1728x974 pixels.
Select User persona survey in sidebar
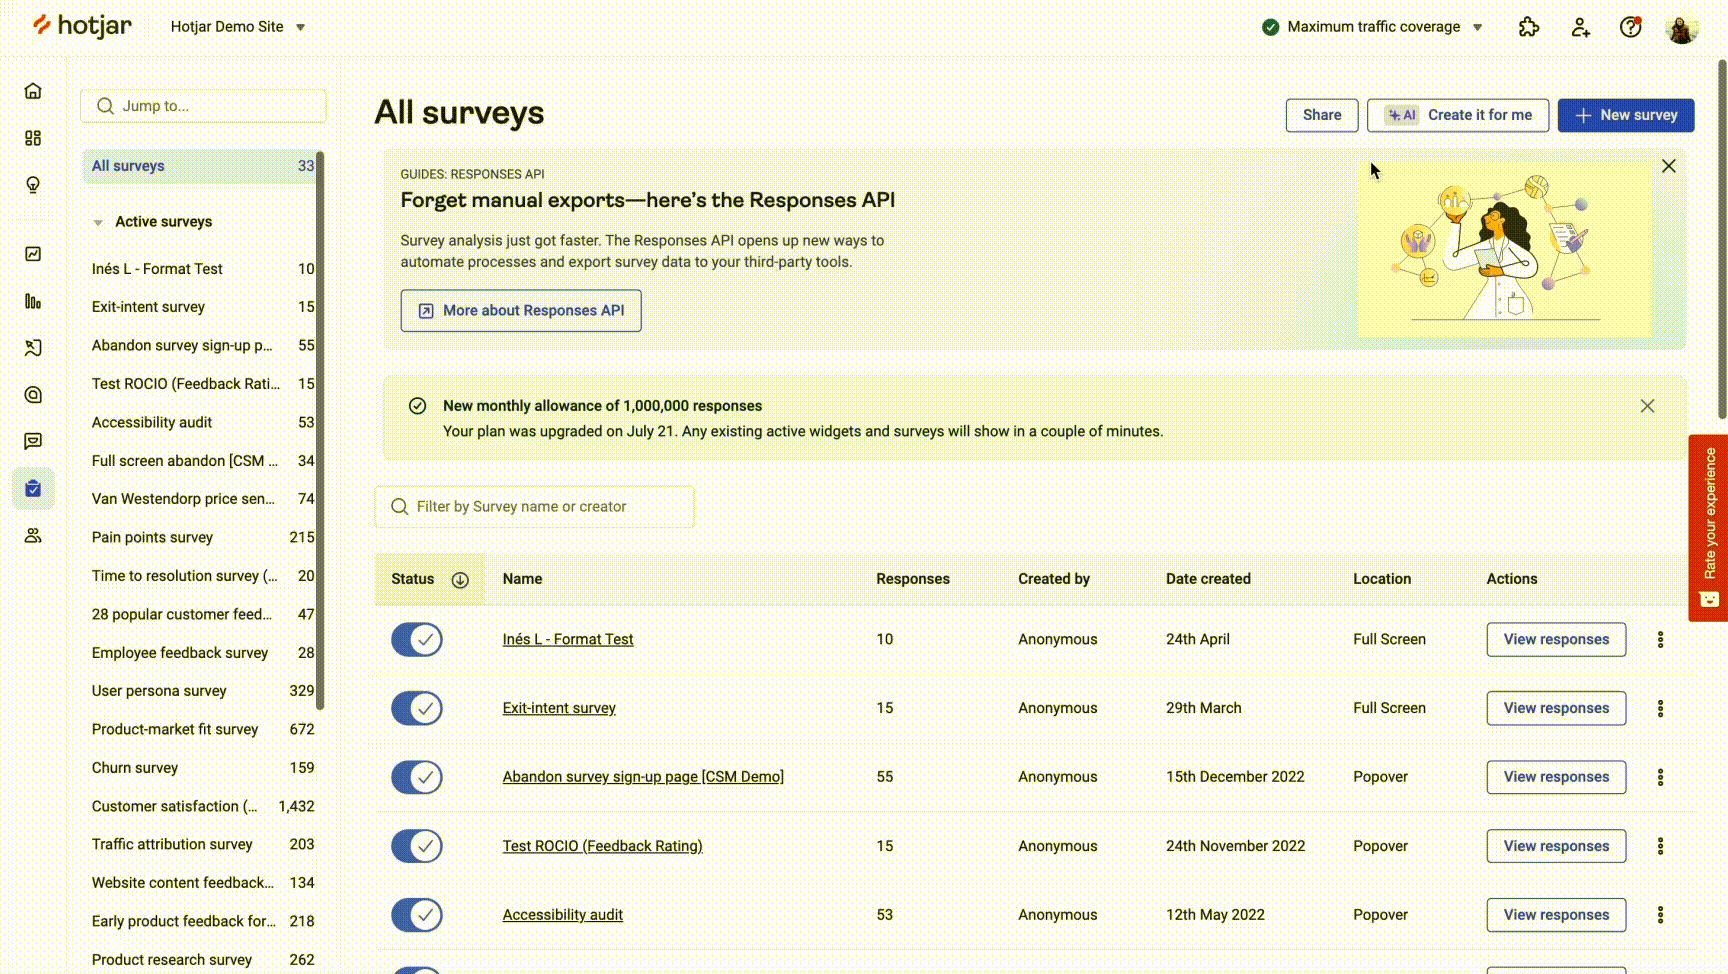pyautogui.click(x=202, y=691)
